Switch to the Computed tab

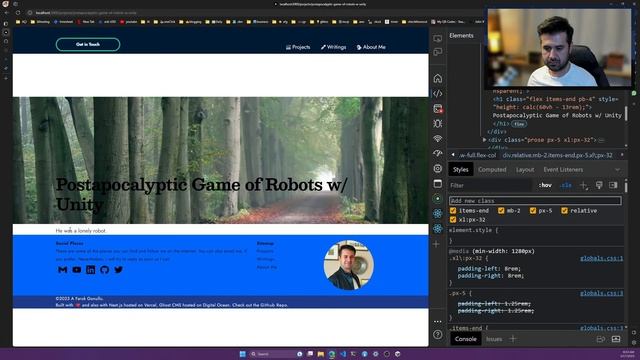(492, 170)
